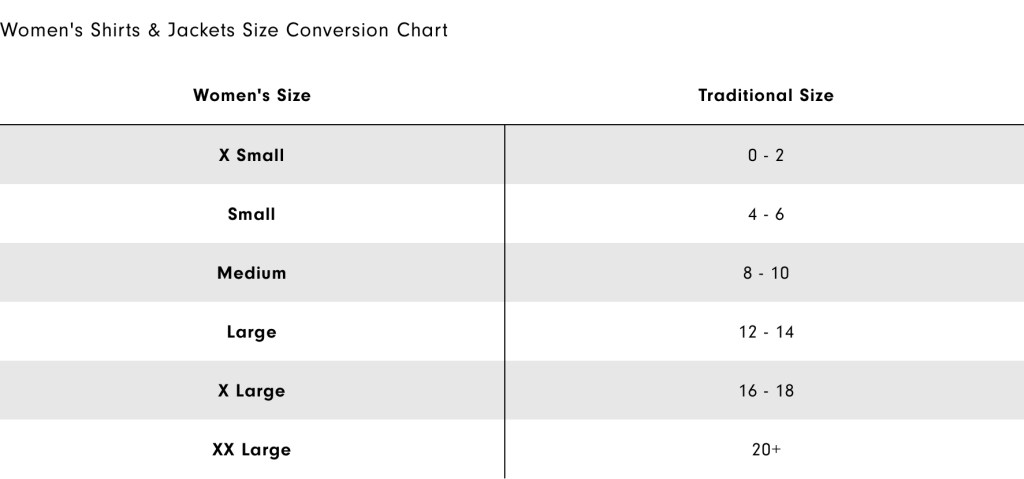Image resolution: width=1024 pixels, height=479 pixels.
Task: Click the Women's Size column header
Action: 252,96
